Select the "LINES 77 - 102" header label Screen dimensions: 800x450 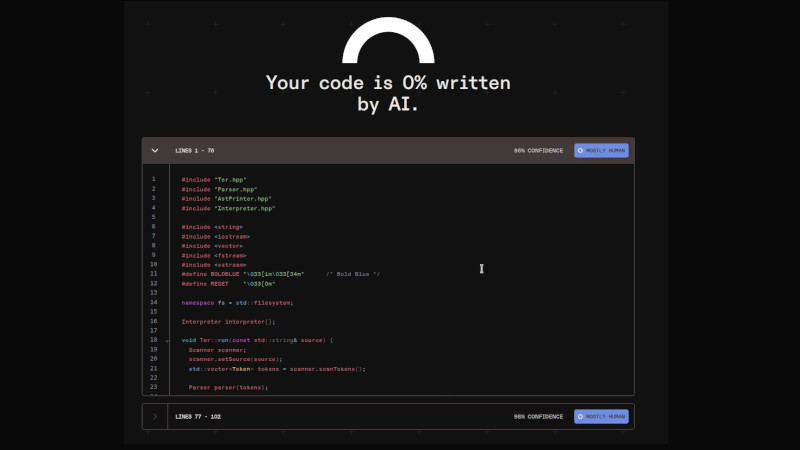coord(197,416)
